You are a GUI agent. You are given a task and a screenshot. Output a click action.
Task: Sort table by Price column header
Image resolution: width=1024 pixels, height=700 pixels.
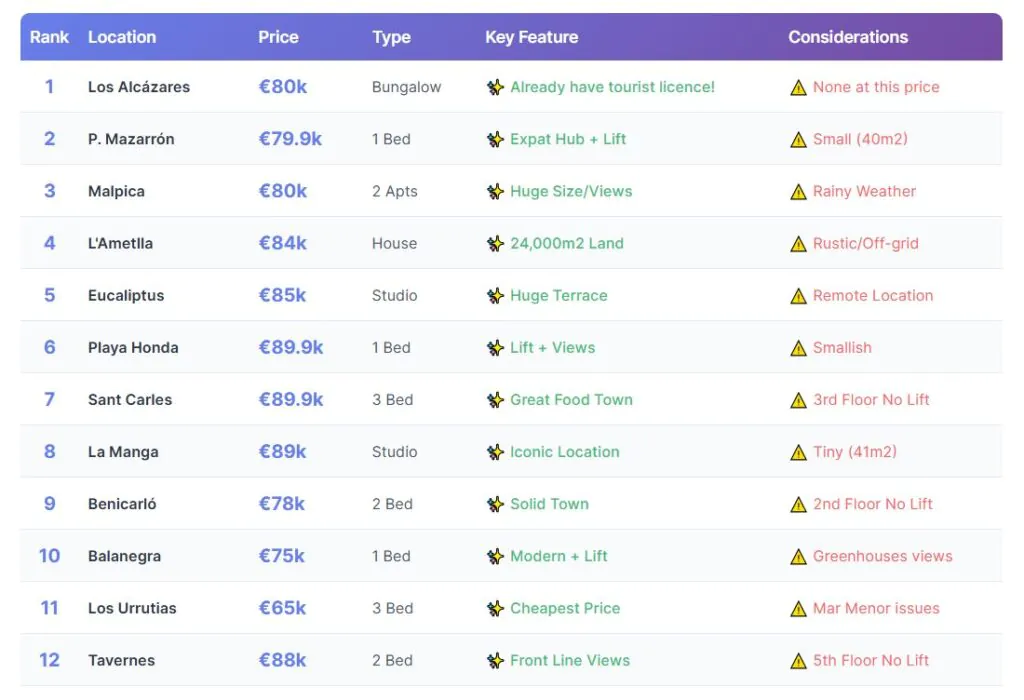pyautogui.click(x=278, y=37)
